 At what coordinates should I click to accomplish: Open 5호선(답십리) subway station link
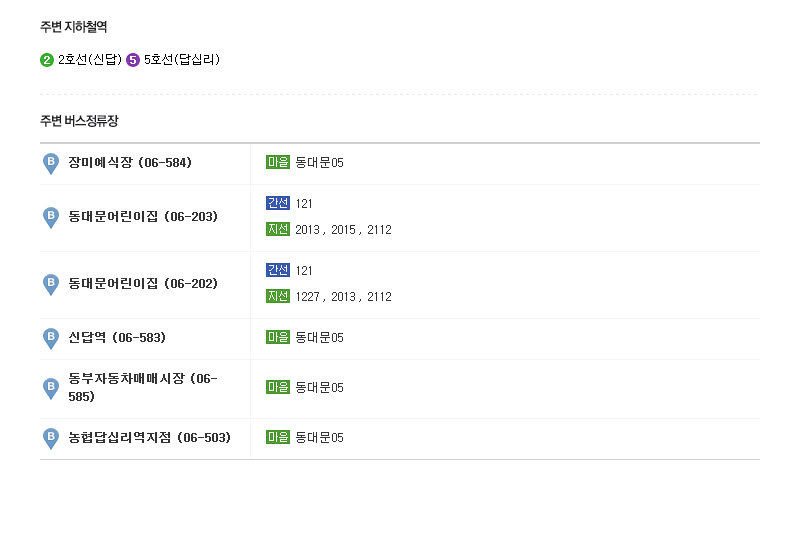[x=182, y=60]
